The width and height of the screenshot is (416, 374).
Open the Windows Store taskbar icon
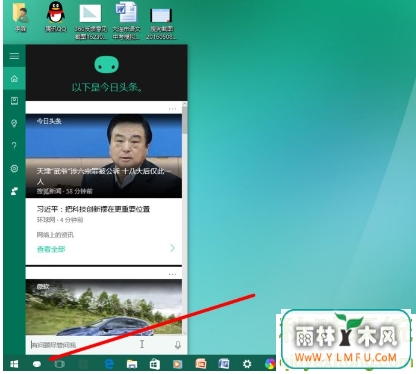coord(154,364)
